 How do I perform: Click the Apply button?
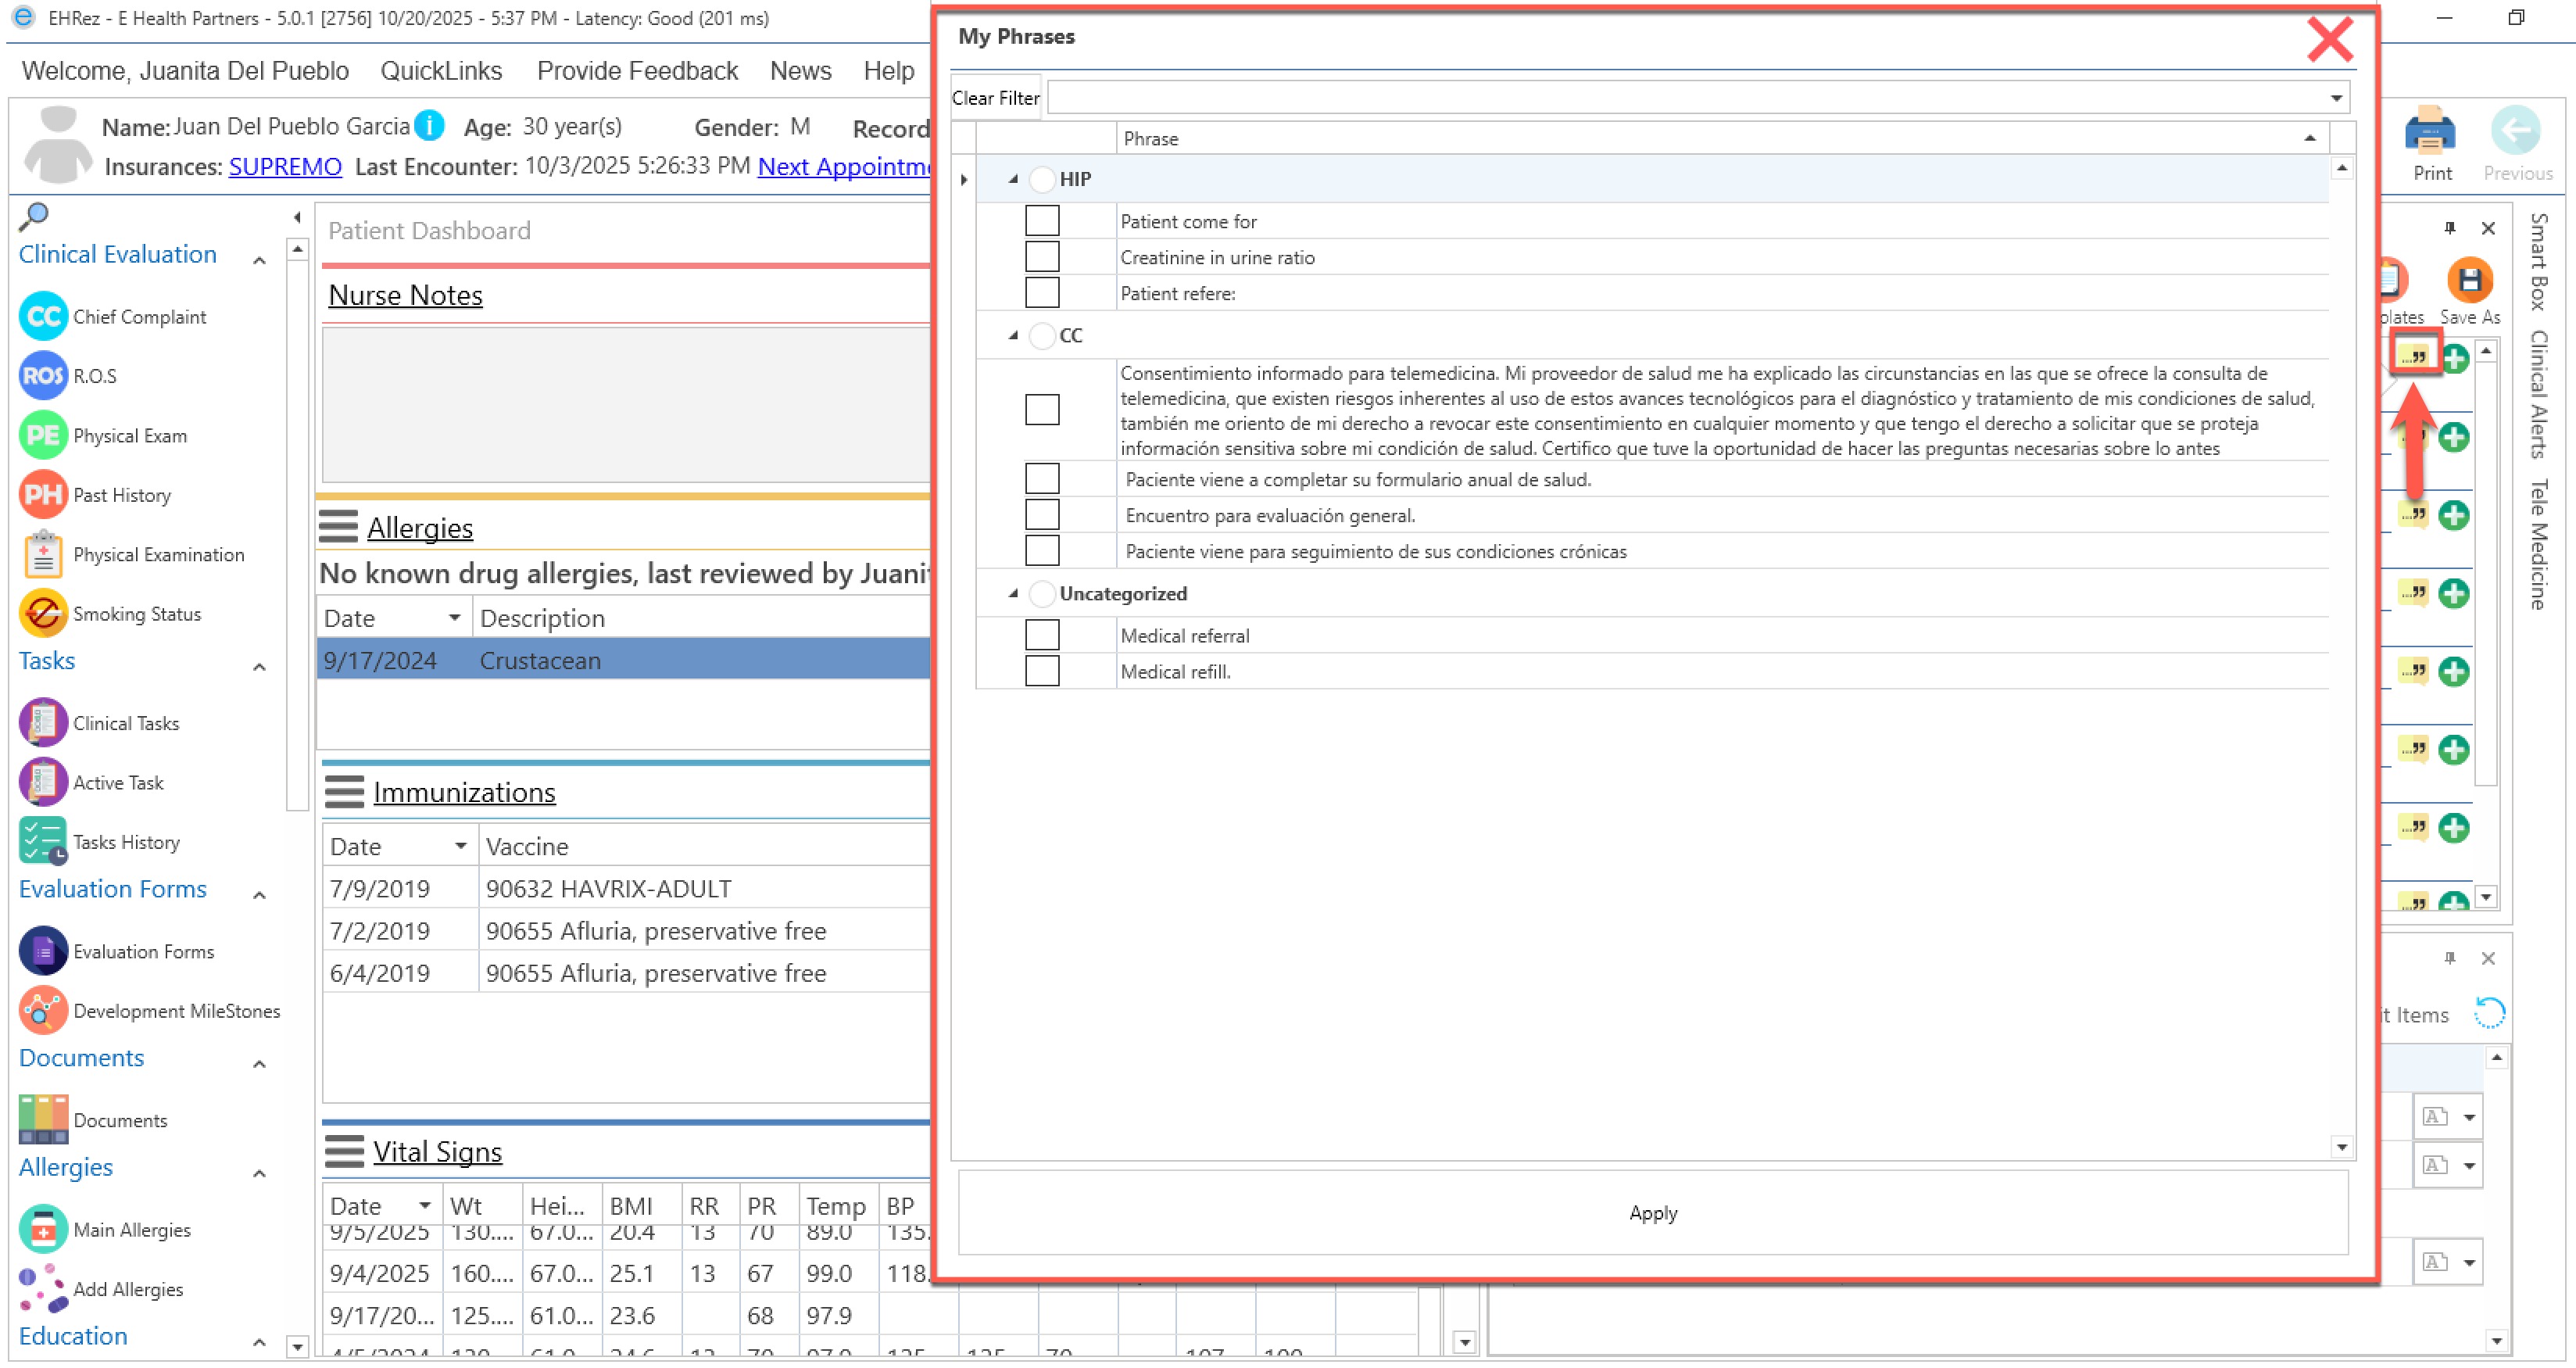pyautogui.click(x=1652, y=1213)
